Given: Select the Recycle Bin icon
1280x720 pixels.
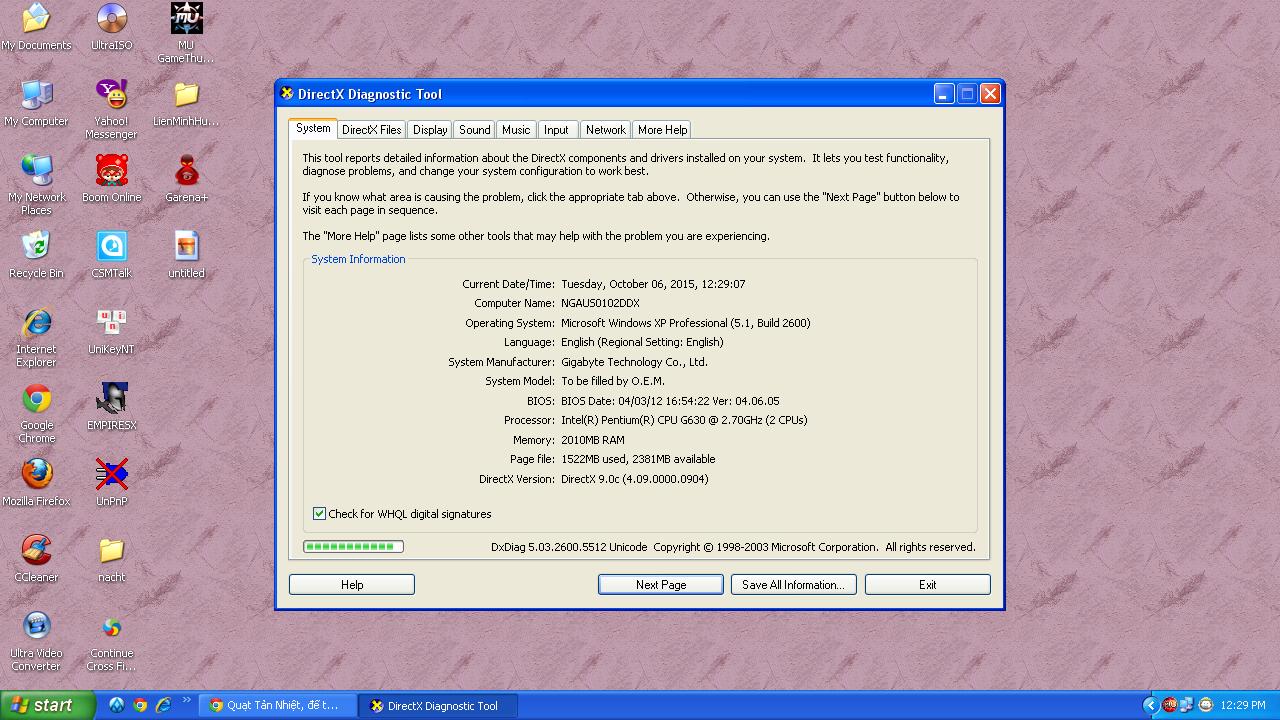Looking at the screenshot, I should [36, 255].
